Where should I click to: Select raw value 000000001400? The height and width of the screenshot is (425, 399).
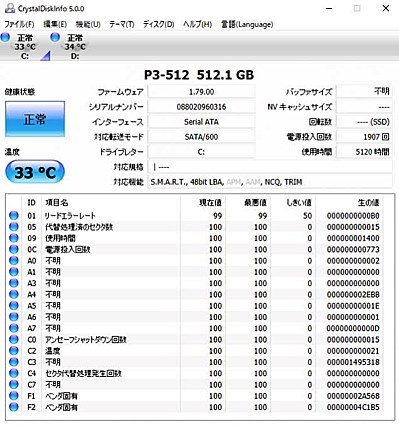[x=353, y=238]
